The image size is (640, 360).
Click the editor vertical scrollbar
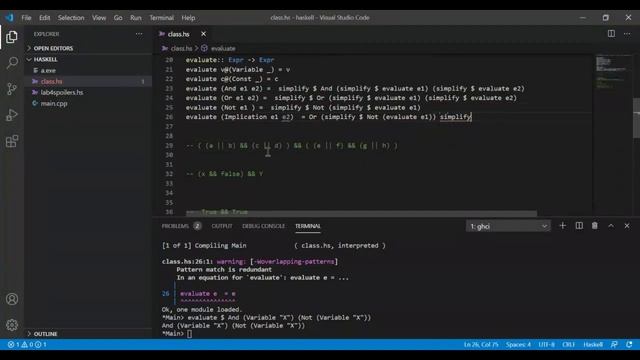pyautogui.click(x=636, y=118)
